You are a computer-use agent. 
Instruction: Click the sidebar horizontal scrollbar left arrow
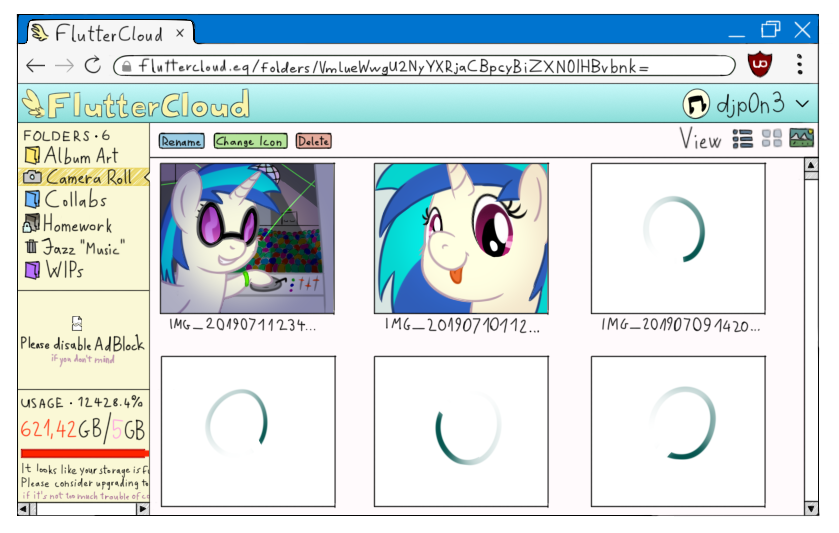pyautogui.click(x=25, y=509)
